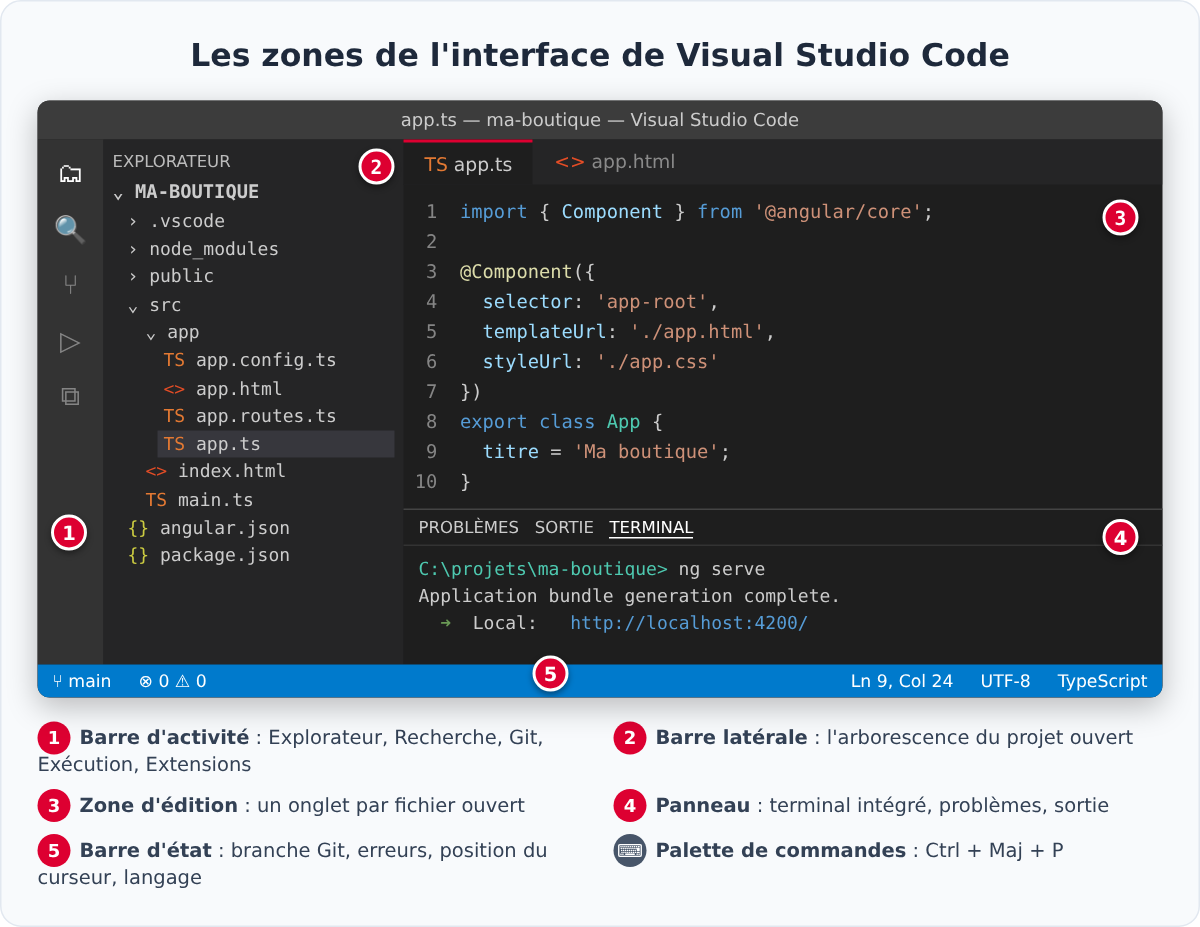Click TS icon next to main.ts
Image resolution: width=1200 pixels, height=927 pixels.
[x=156, y=500]
